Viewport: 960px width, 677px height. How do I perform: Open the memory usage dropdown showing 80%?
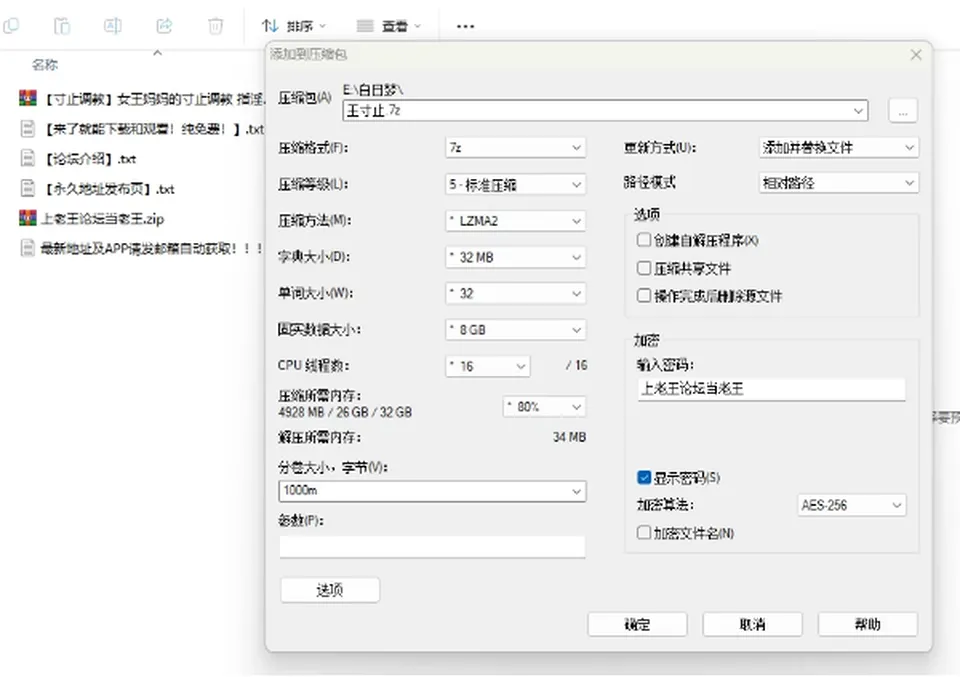click(544, 406)
